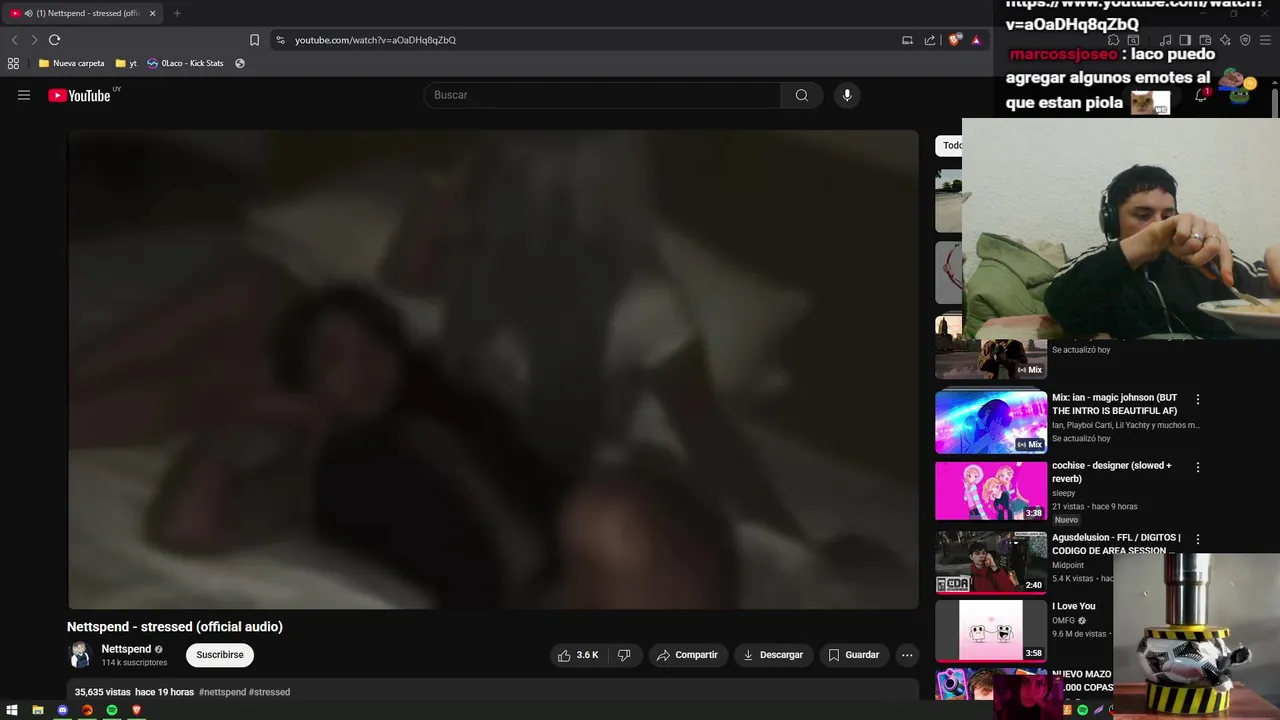Focus the Buscar search field
Viewport: 1280px width, 720px height.
(602, 95)
